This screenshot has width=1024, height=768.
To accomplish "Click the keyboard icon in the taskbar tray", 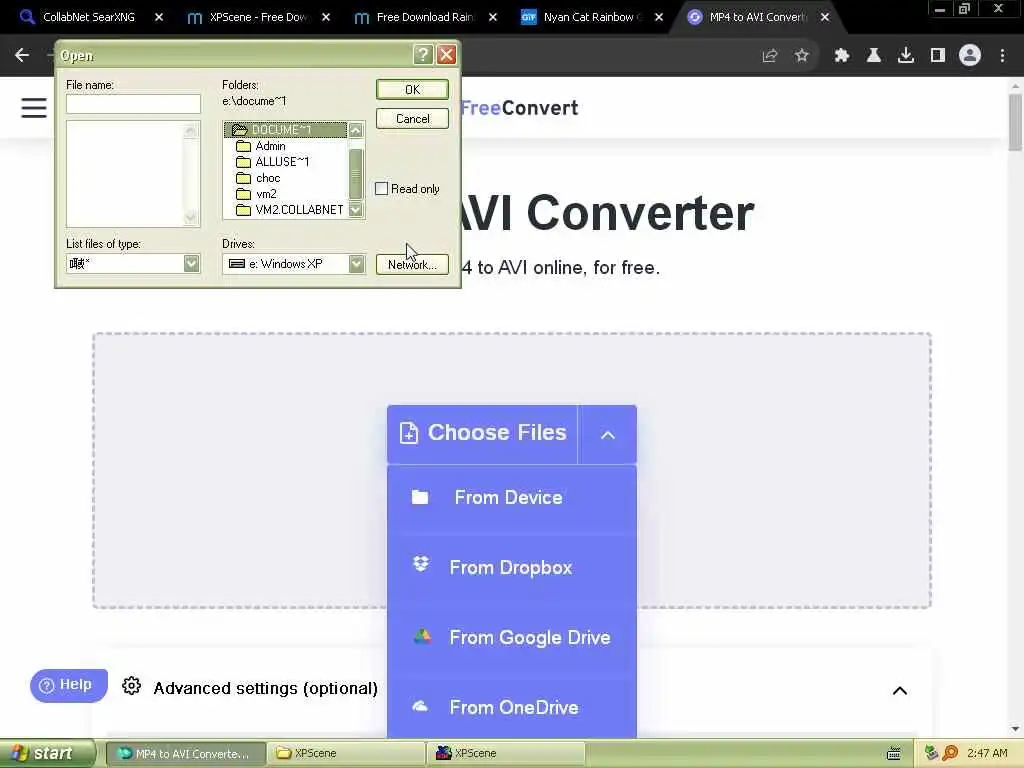I will (894, 754).
